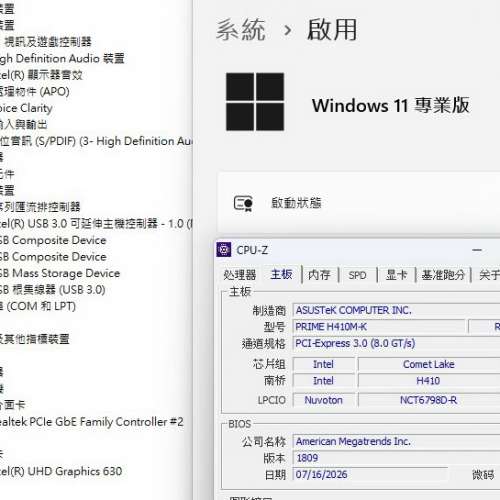Select the NCT6798D-R LPCIO value
This screenshot has width=500, height=500.
429,400
